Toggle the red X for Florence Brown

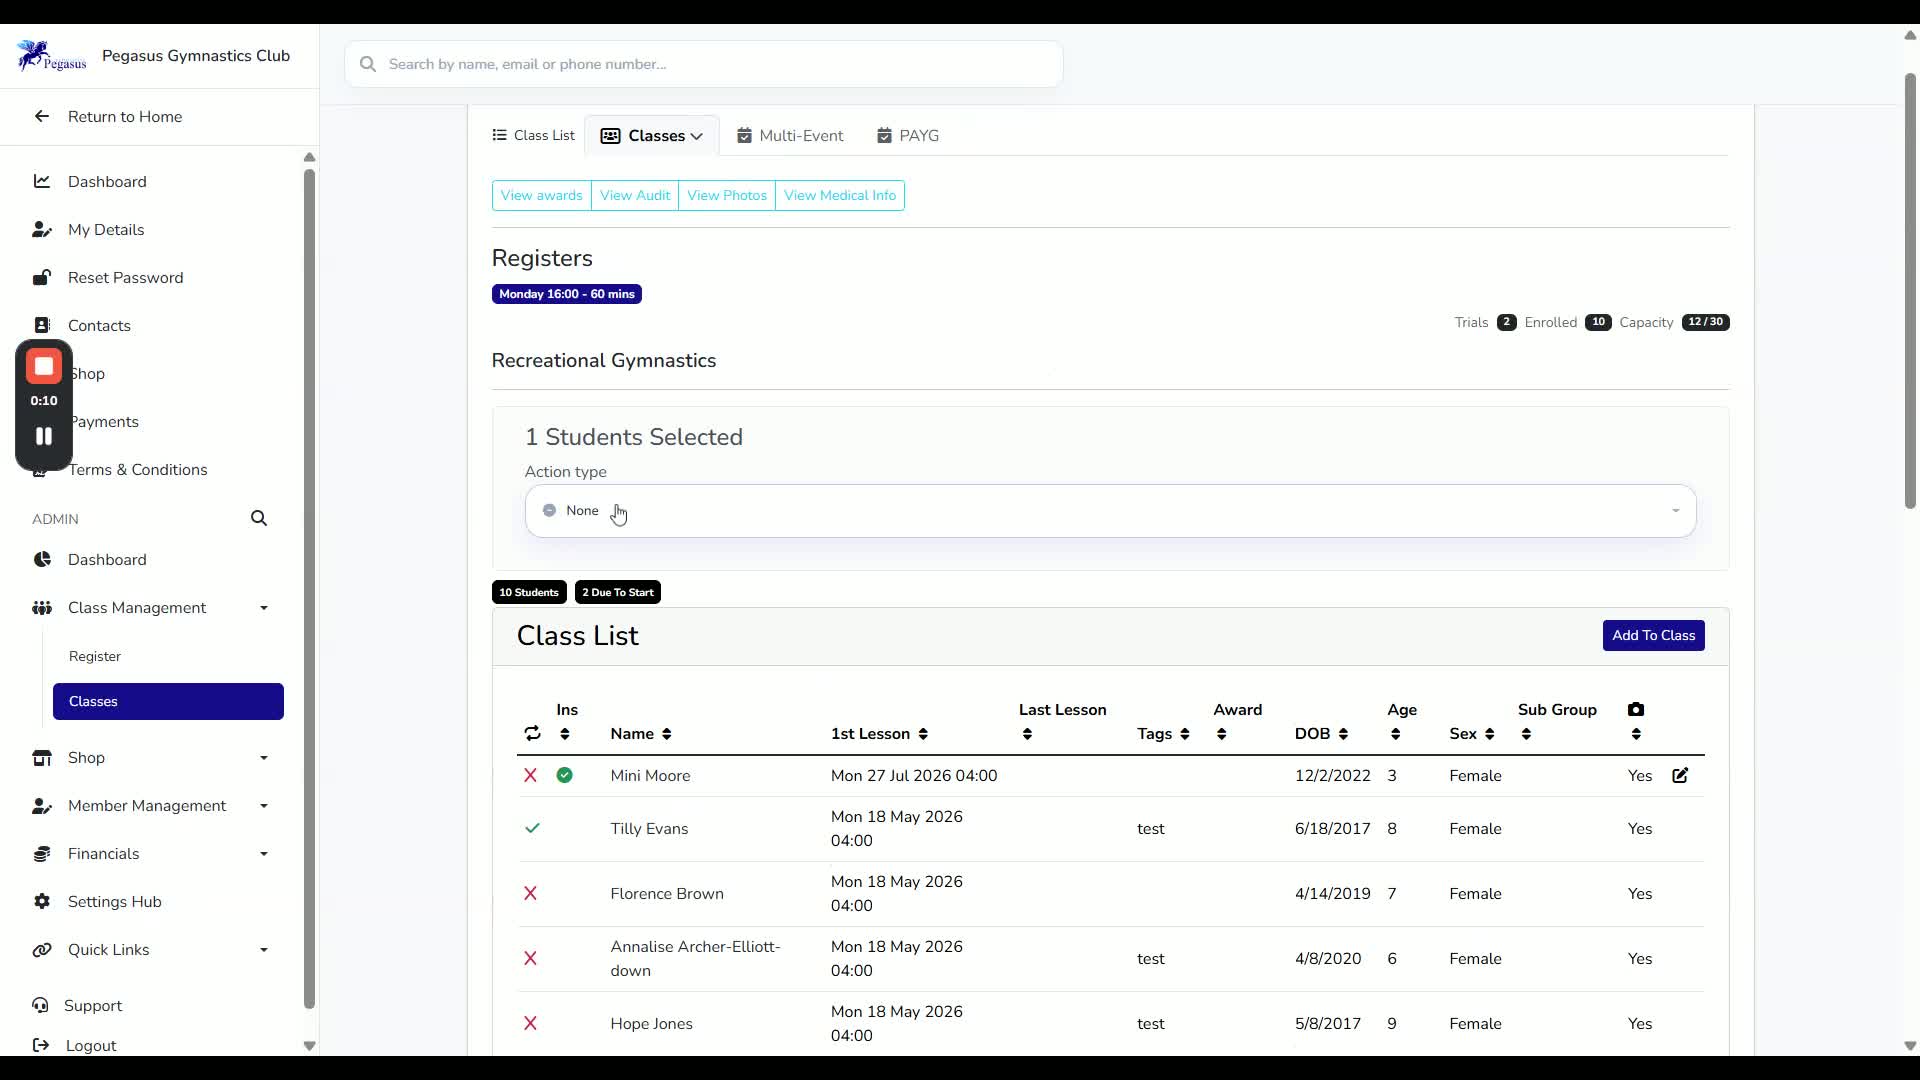click(x=530, y=894)
